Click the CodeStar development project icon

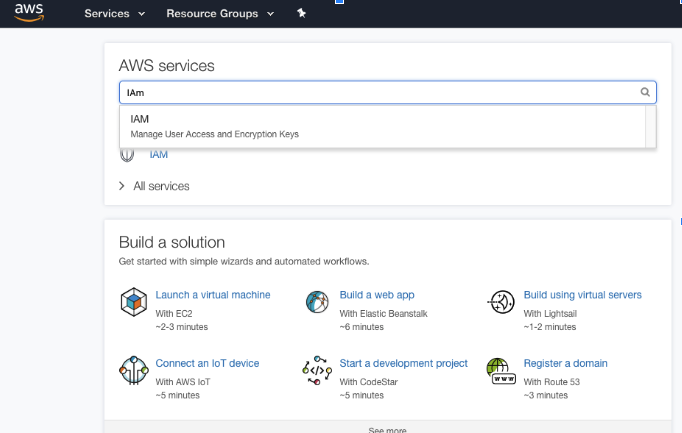pyautogui.click(x=317, y=370)
